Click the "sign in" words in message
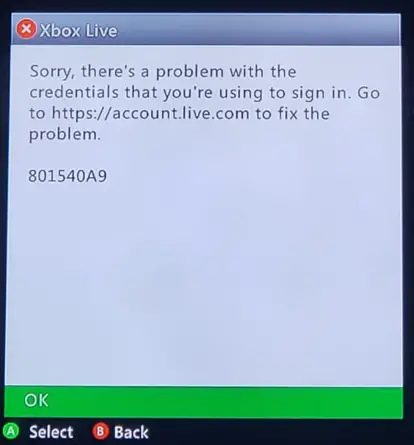This screenshot has width=414, height=445. (321, 93)
